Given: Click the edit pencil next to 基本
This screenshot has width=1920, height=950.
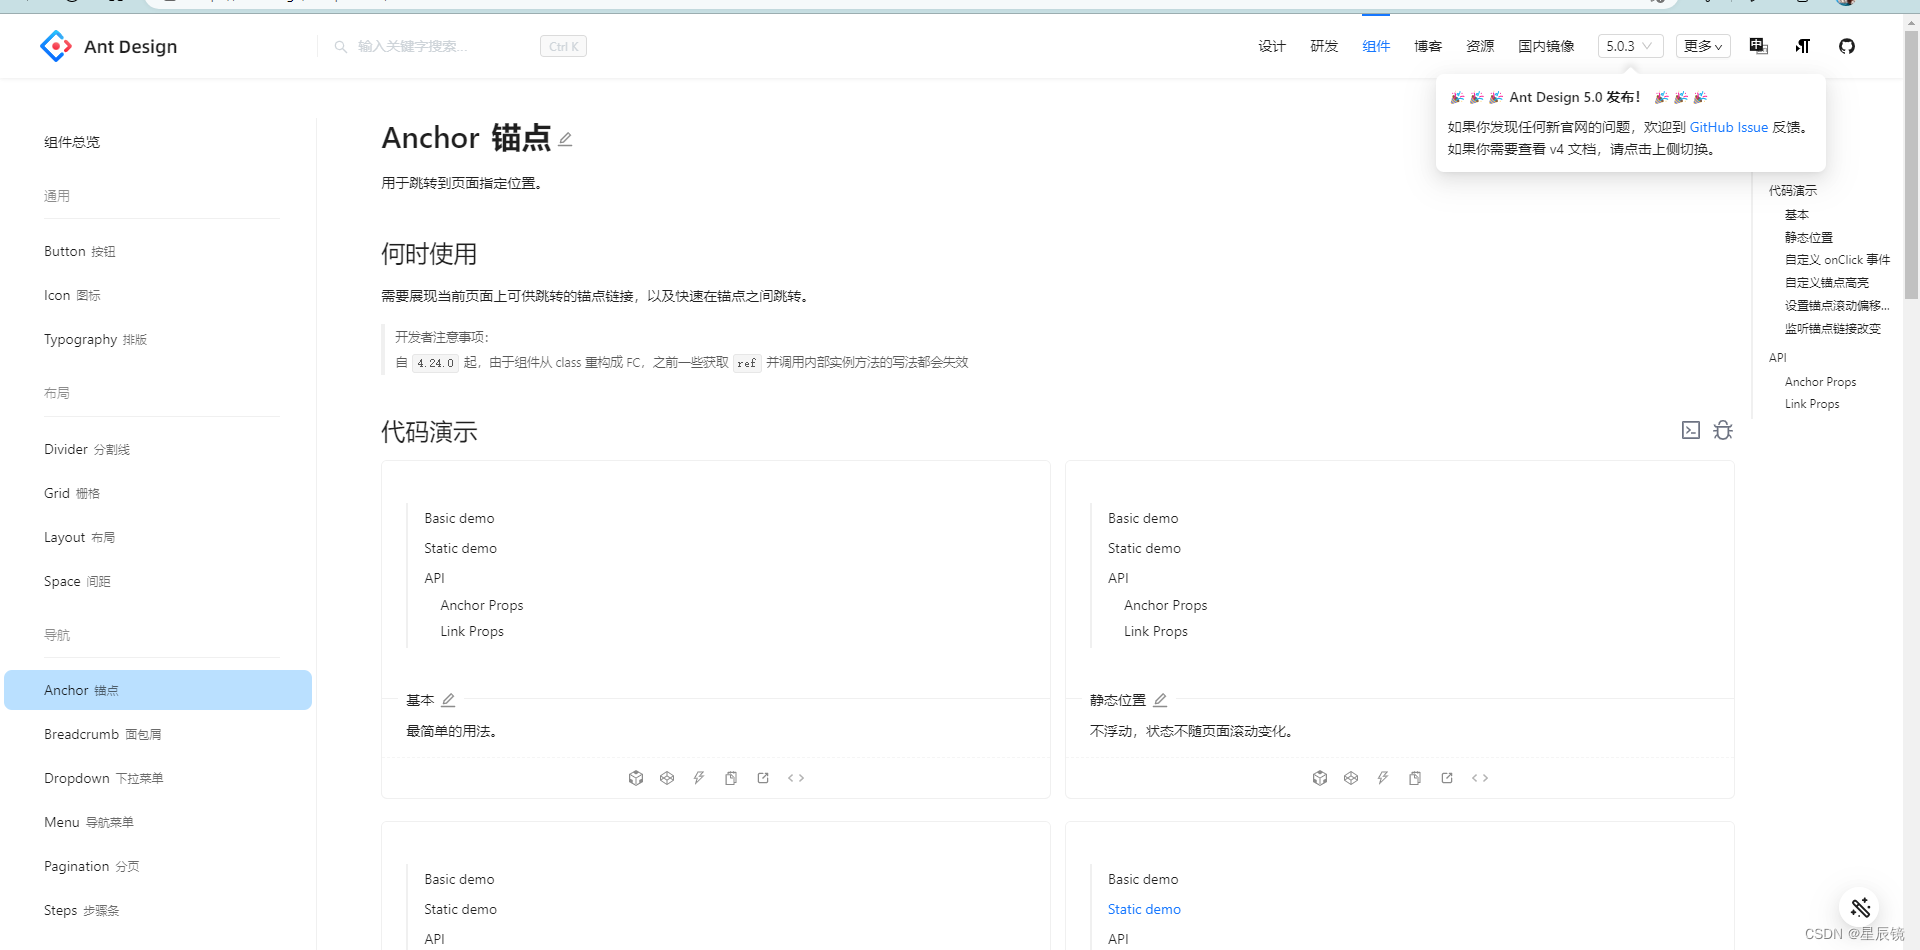Looking at the screenshot, I should click(448, 700).
